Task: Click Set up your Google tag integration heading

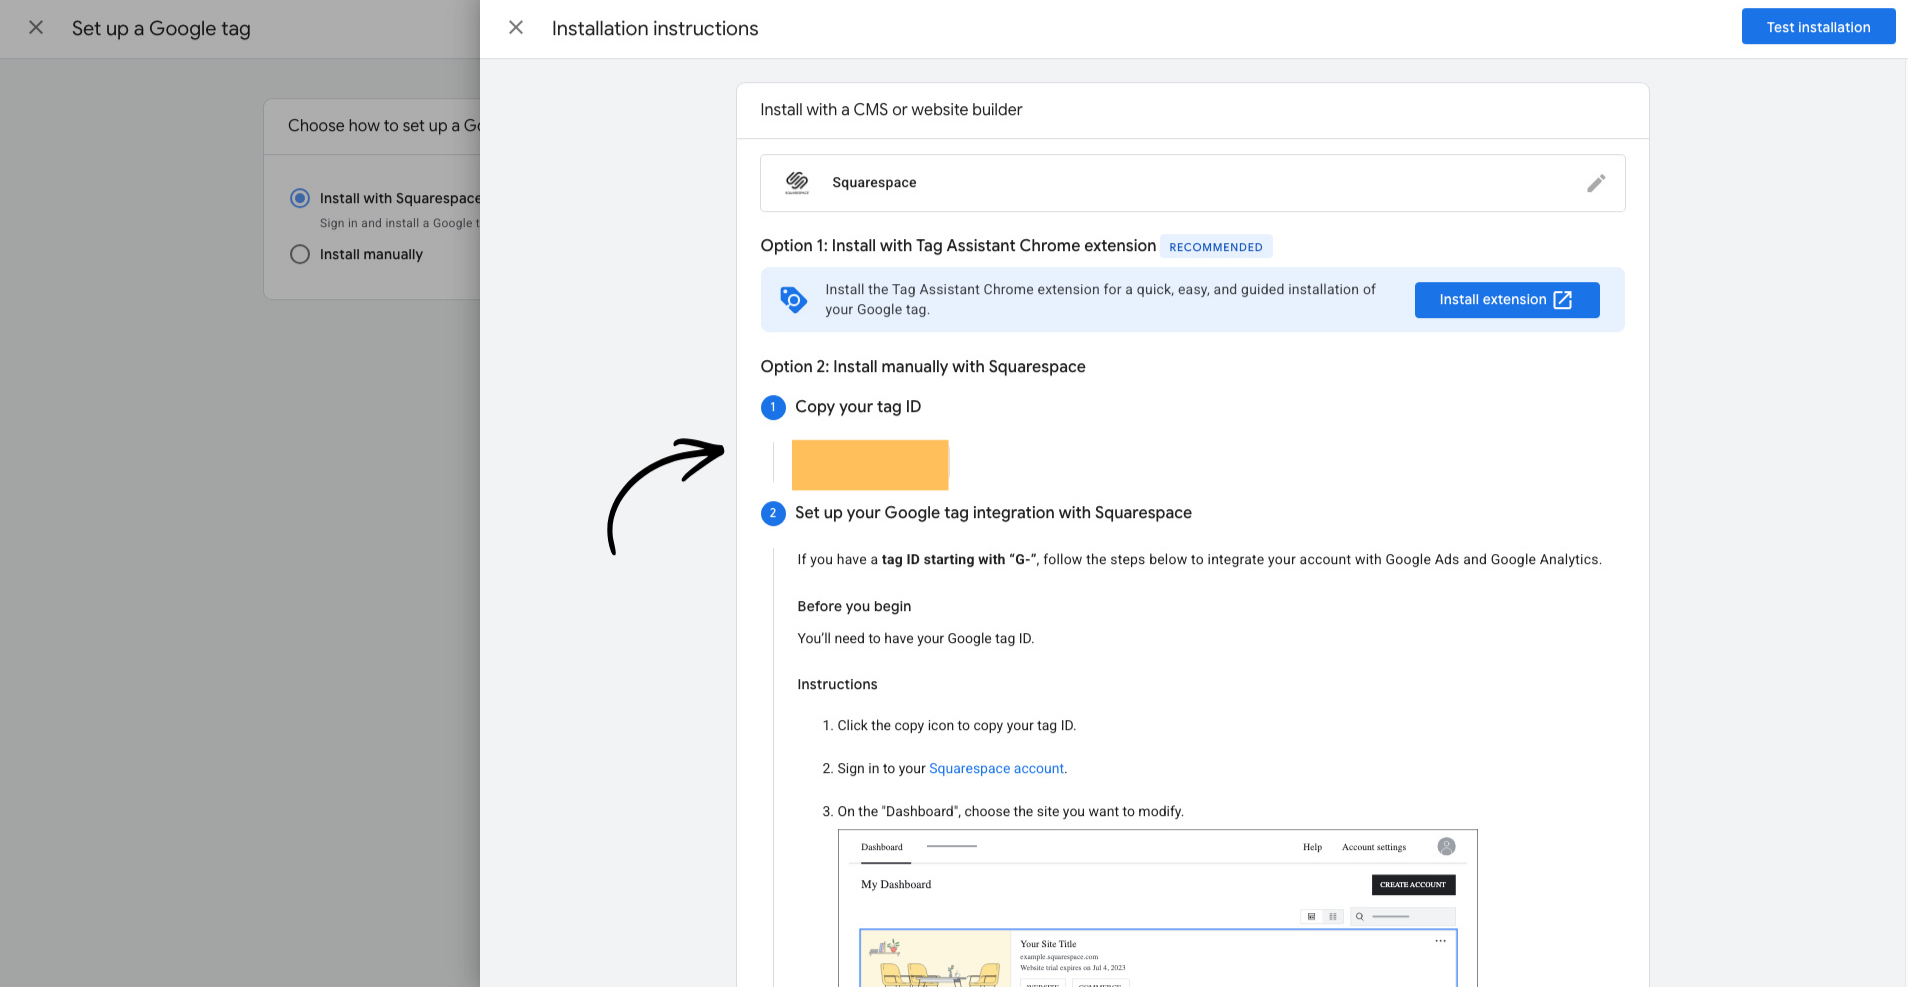Action: click(x=993, y=513)
